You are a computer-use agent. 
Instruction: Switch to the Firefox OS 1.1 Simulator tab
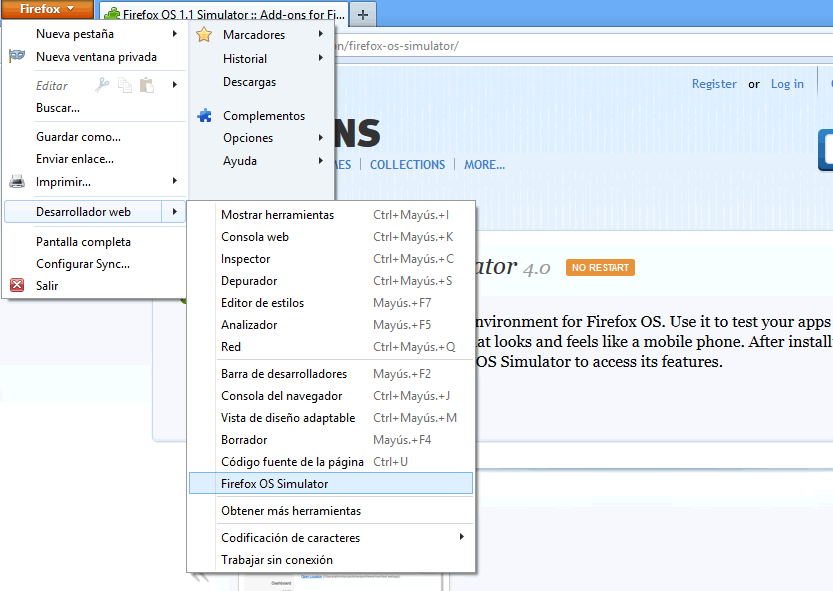224,14
